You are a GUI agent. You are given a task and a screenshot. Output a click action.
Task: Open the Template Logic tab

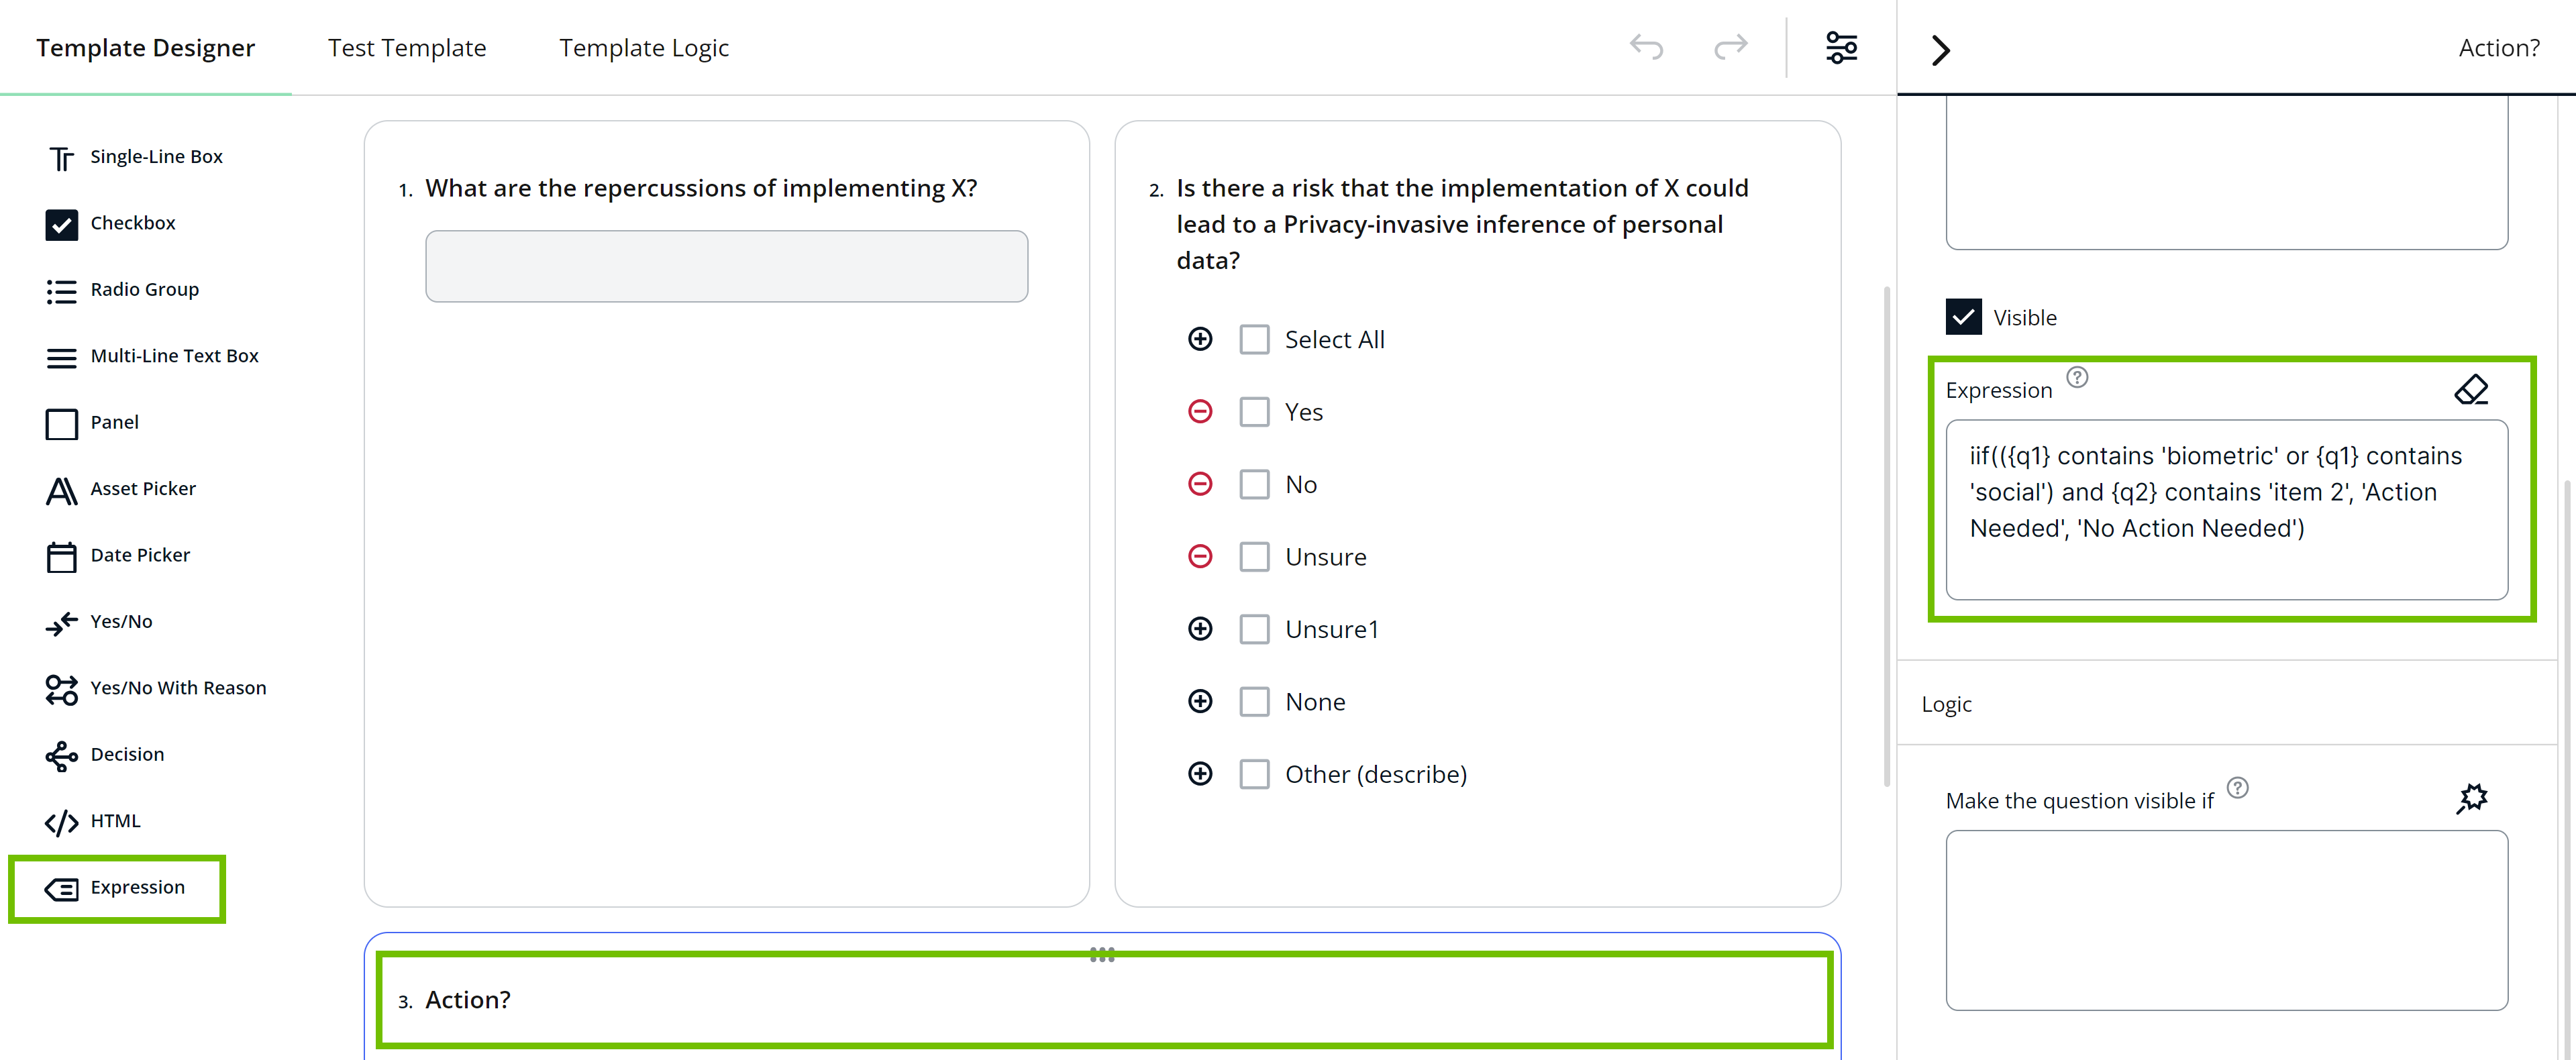pos(644,47)
